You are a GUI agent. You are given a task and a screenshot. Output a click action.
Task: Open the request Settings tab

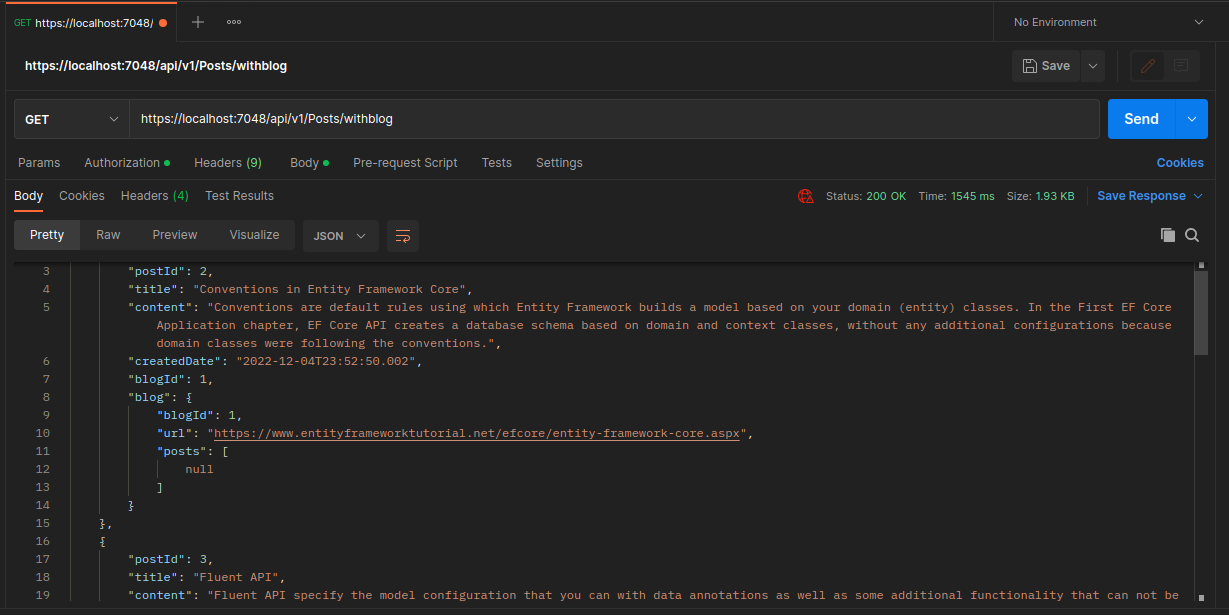pyautogui.click(x=559, y=163)
